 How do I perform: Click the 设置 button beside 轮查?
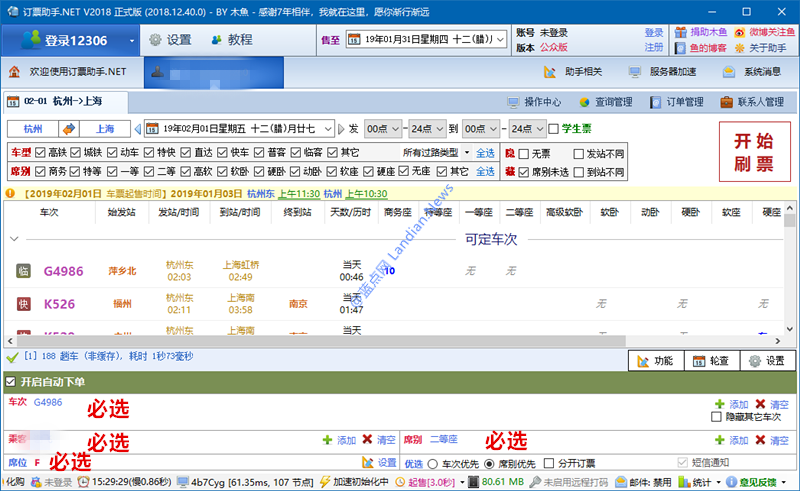pyautogui.click(x=767, y=361)
